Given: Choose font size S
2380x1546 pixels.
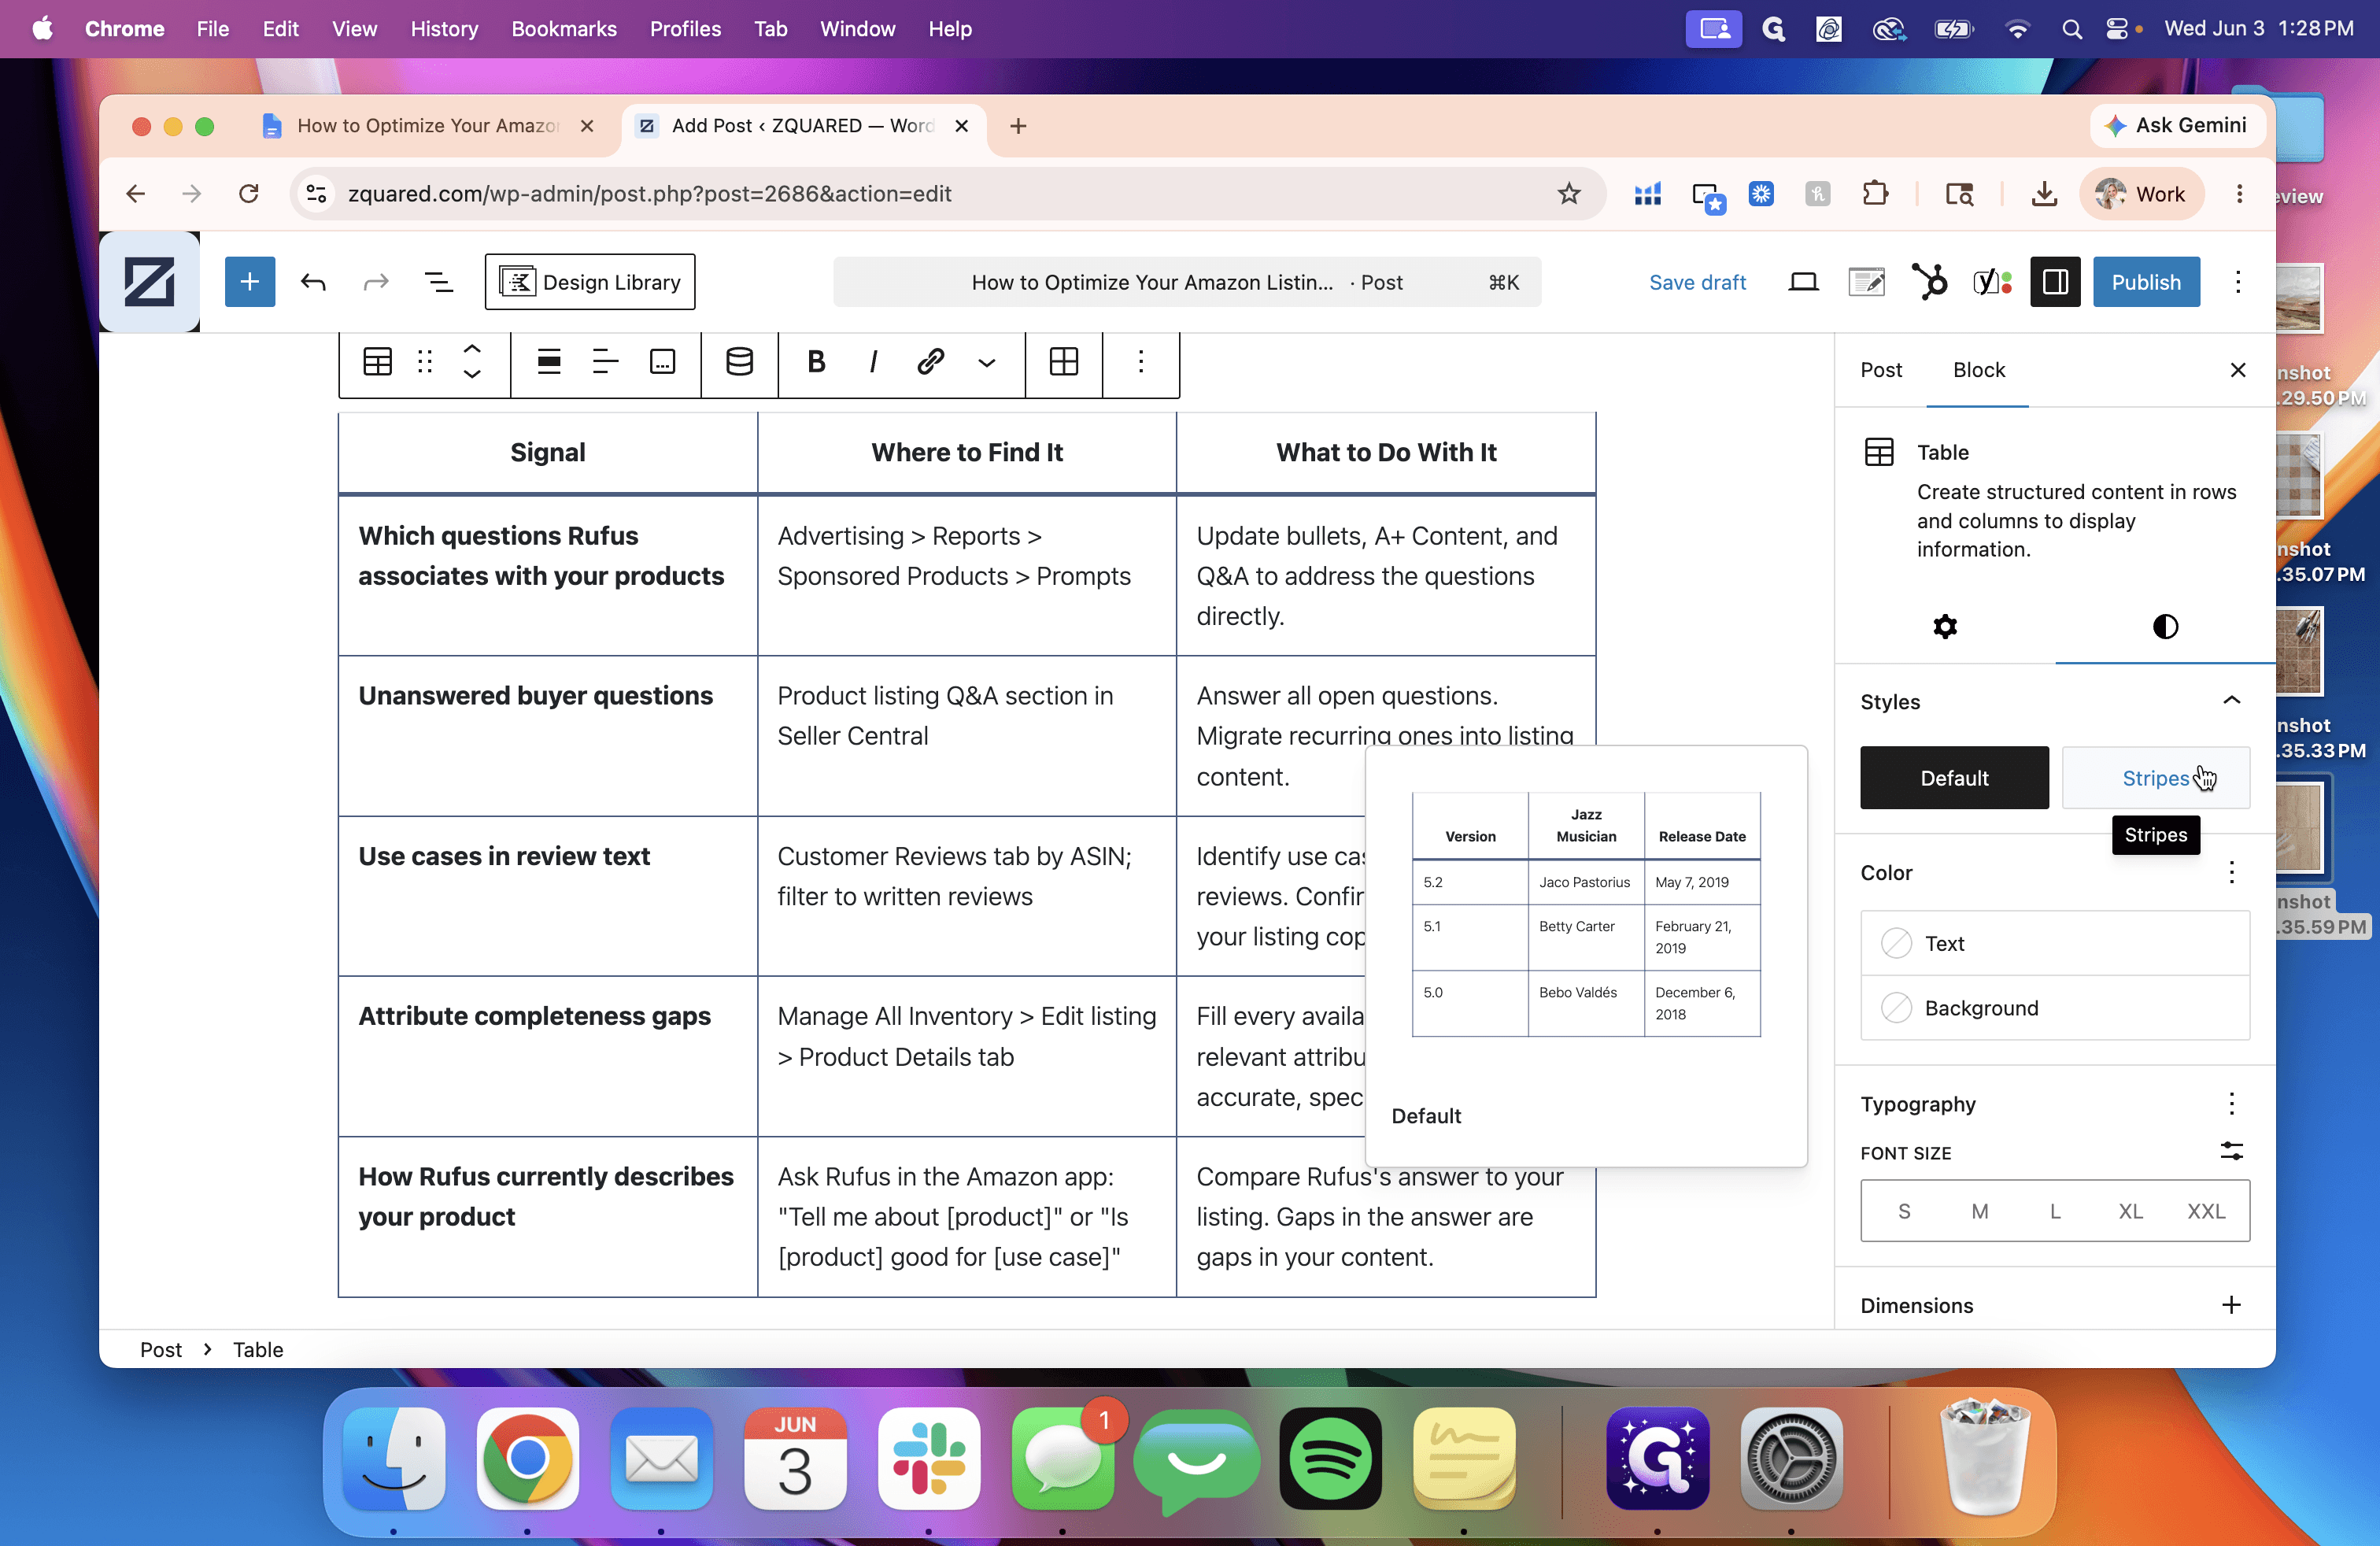Looking at the screenshot, I should tap(1904, 1211).
